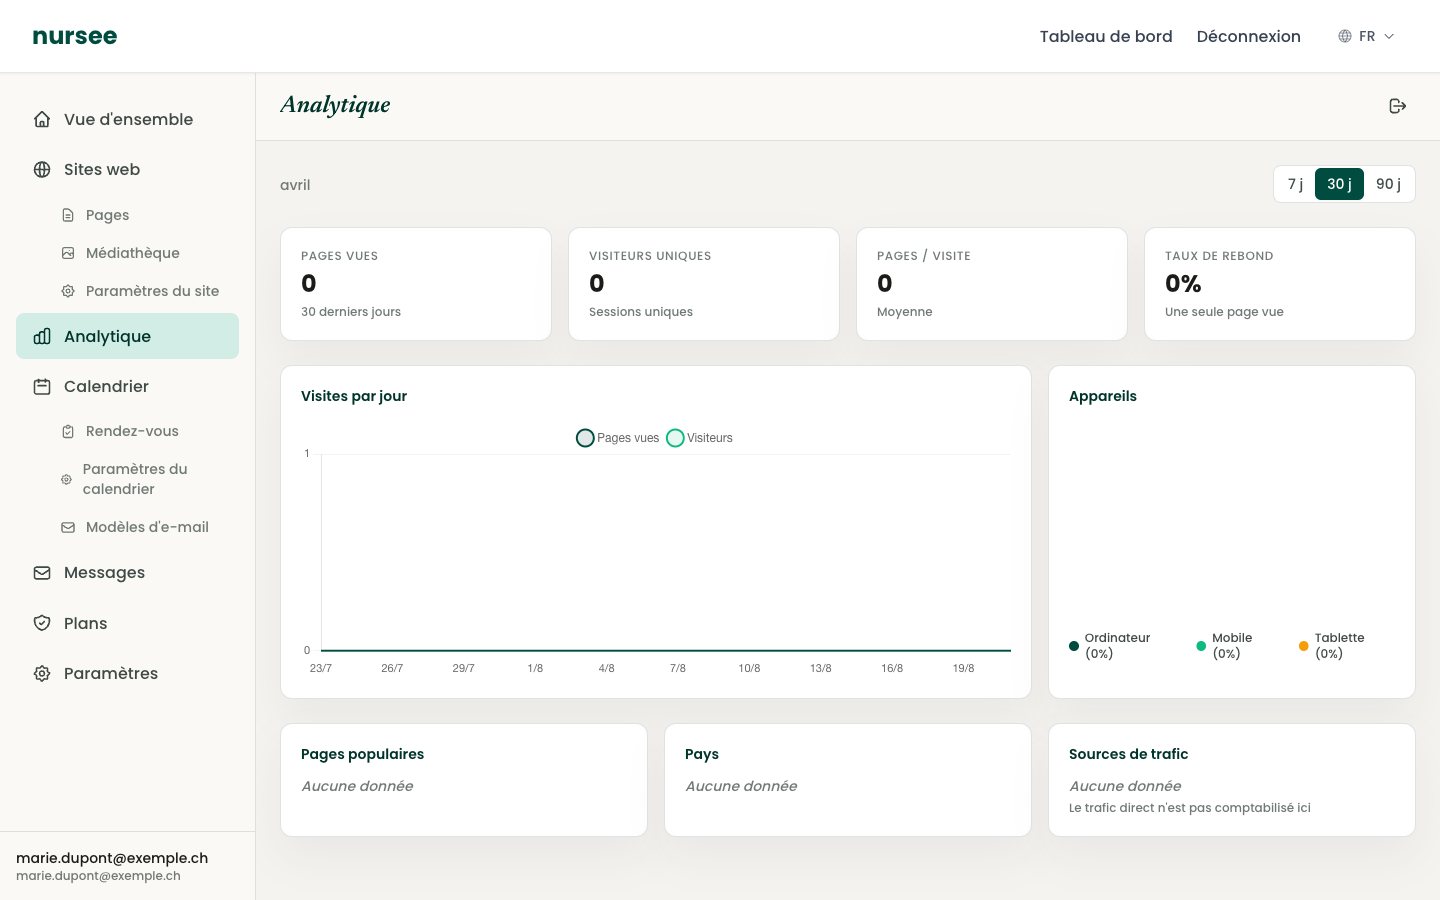Viewport: 1440px width, 900px height.
Task: Click the Paramètres du site label
Action: coord(152,291)
